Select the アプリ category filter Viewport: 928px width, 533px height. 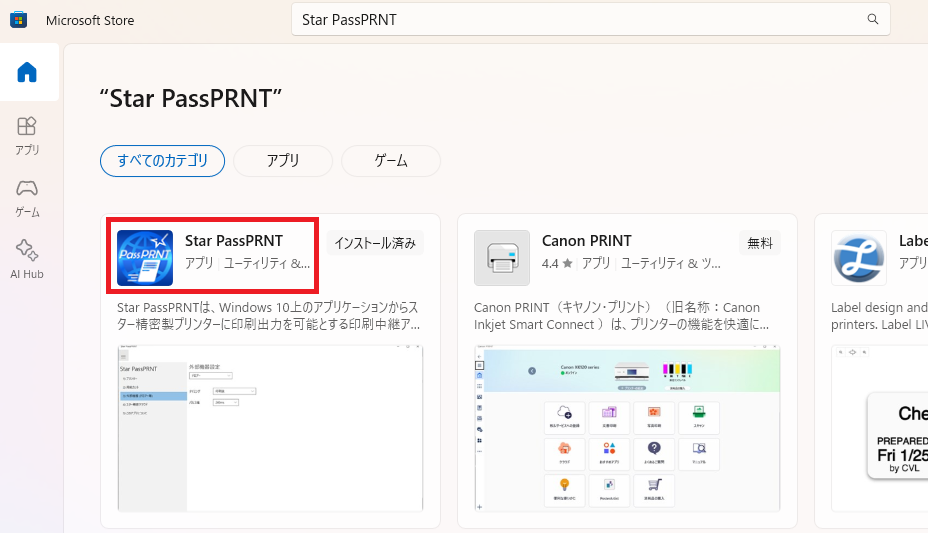283,160
